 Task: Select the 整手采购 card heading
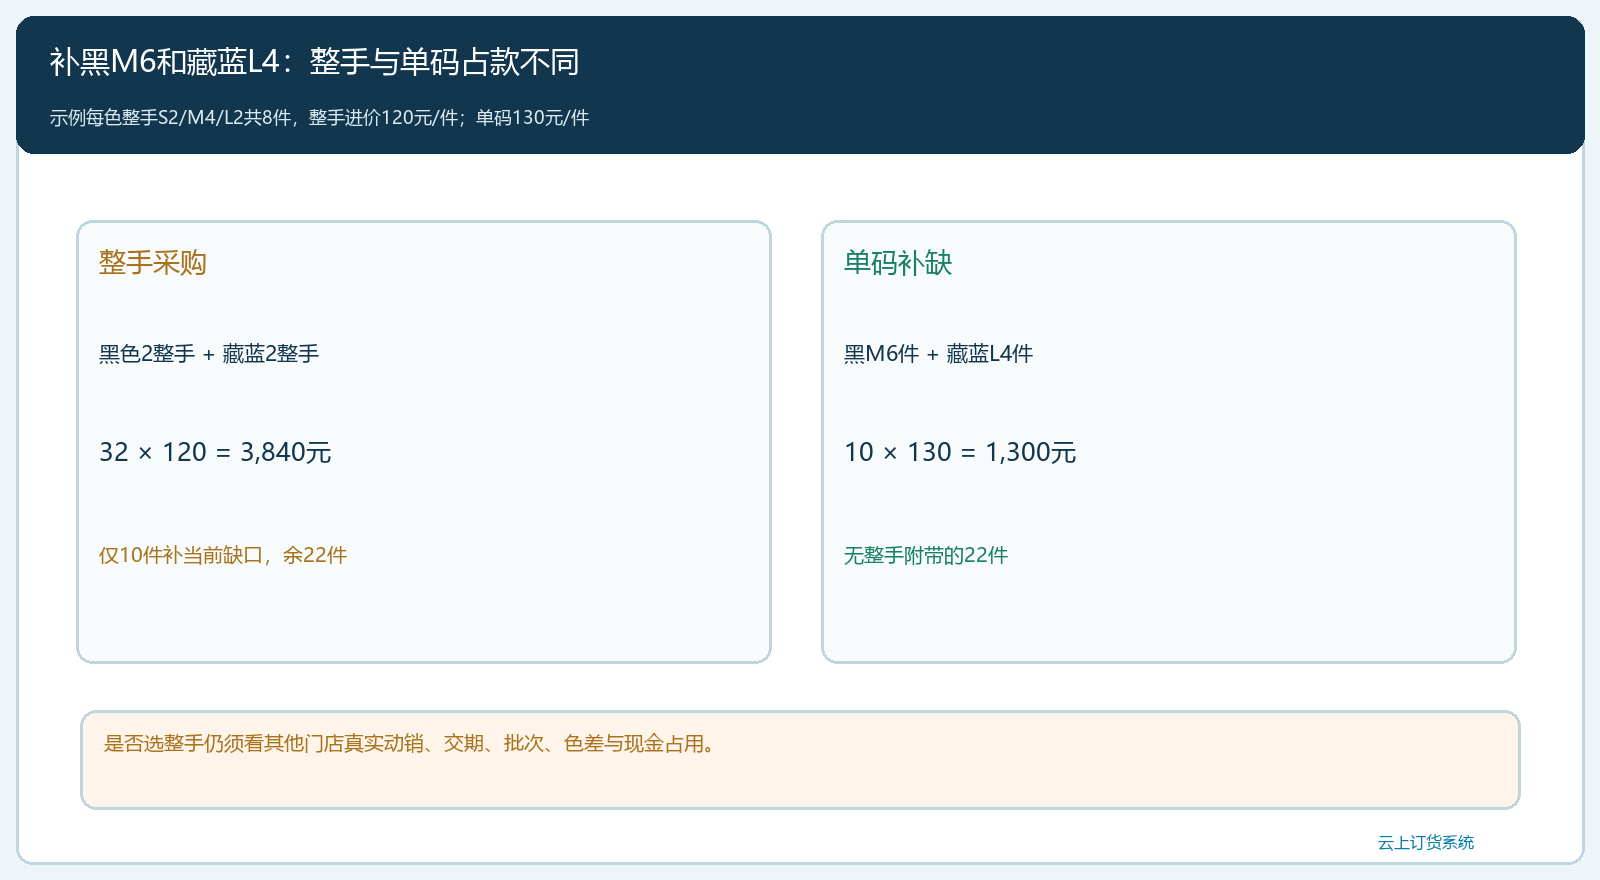pos(153,263)
